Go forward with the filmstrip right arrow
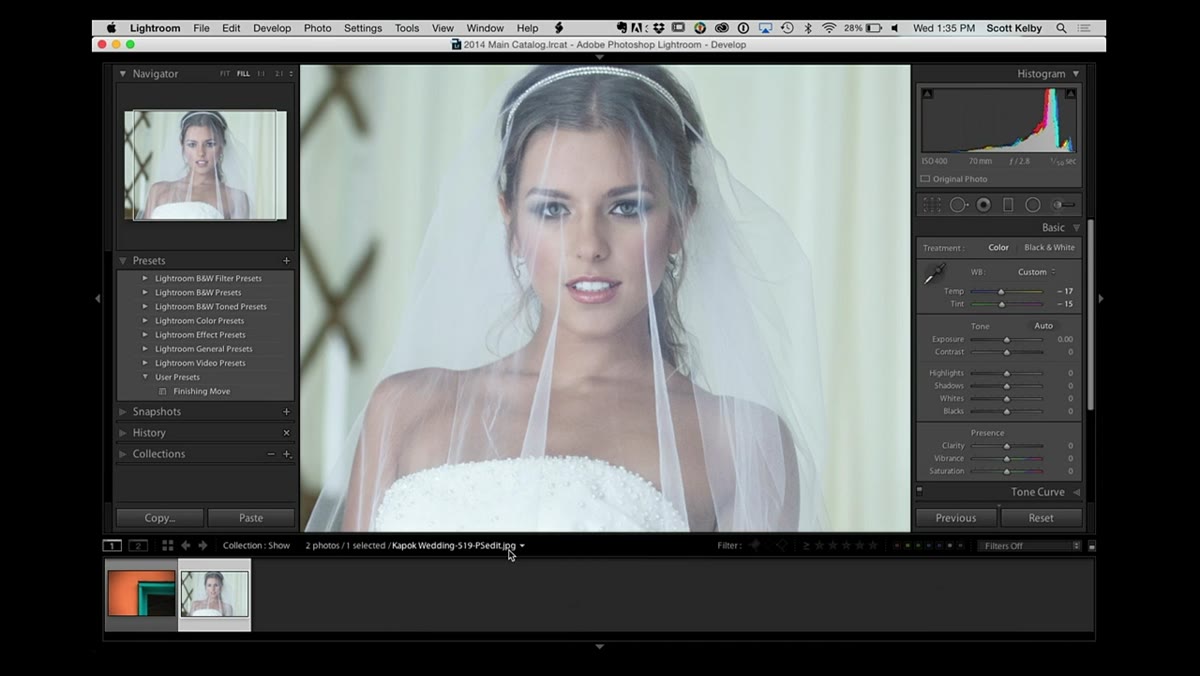This screenshot has width=1200, height=676. pyautogui.click(x=203, y=546)
